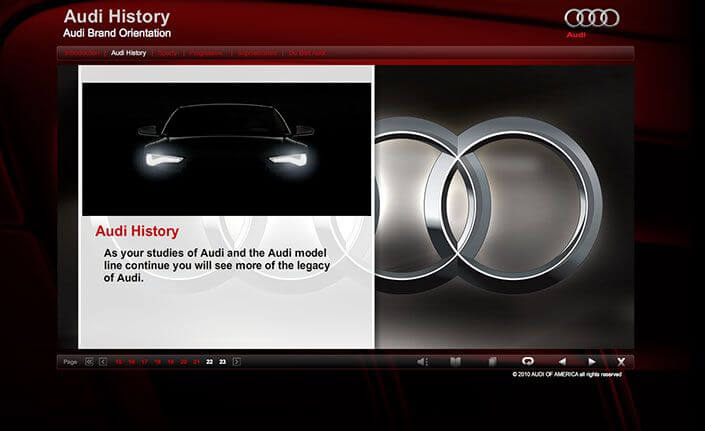Image resolution: width=705 pixels, height=431 pixels.
Task: Jump to first page with double-arrow button
Action: [x=89, y=361]
